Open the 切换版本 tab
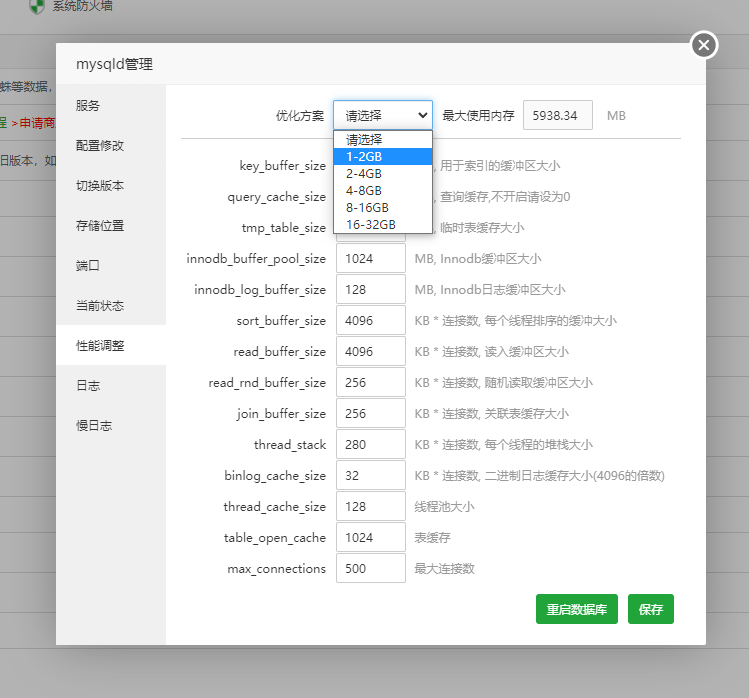 [x=111, y=185]
